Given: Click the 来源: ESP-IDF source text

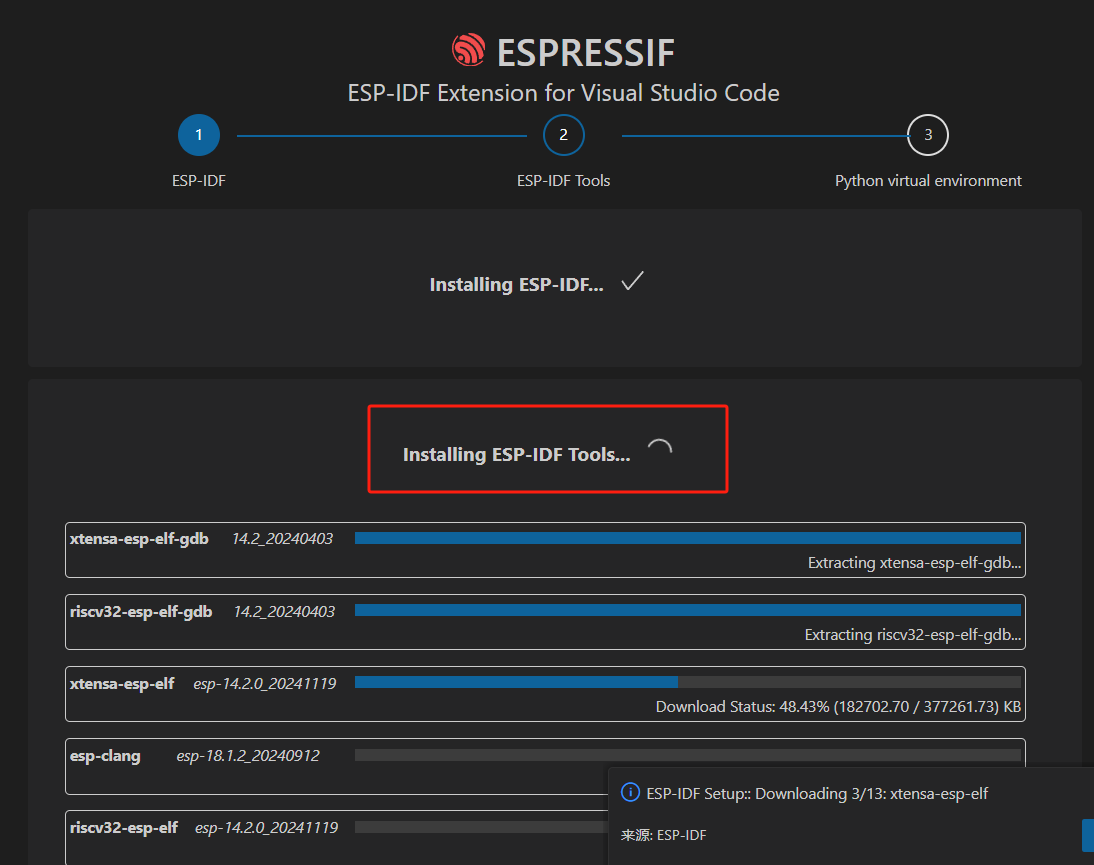Looking at the screenshot, I should coord(663,834).
